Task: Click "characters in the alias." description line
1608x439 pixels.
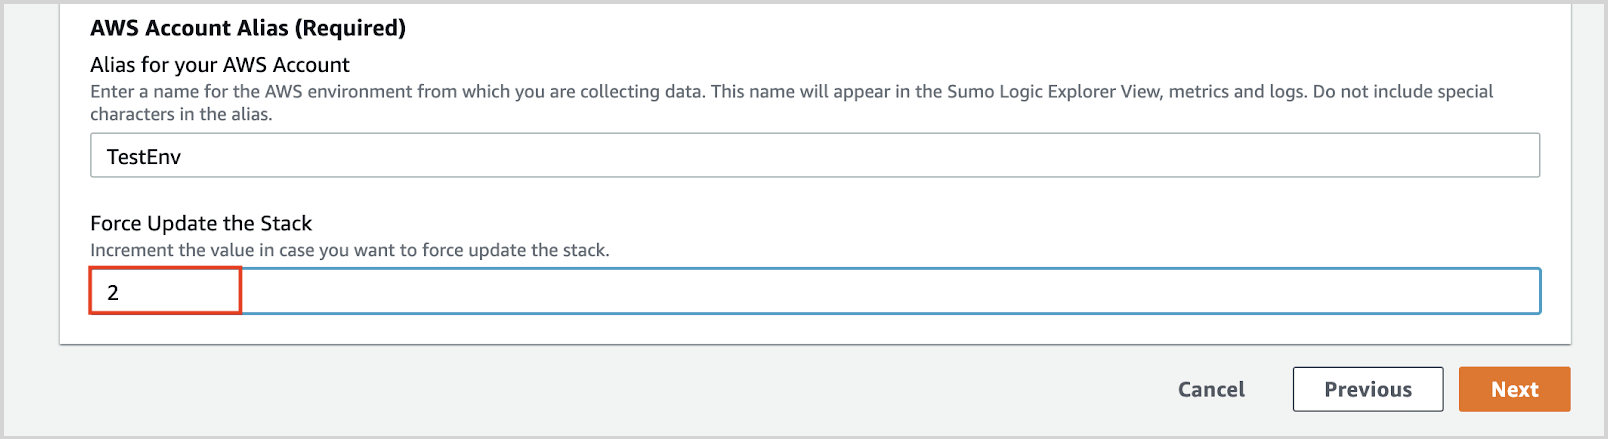Action: coord(181,114)
